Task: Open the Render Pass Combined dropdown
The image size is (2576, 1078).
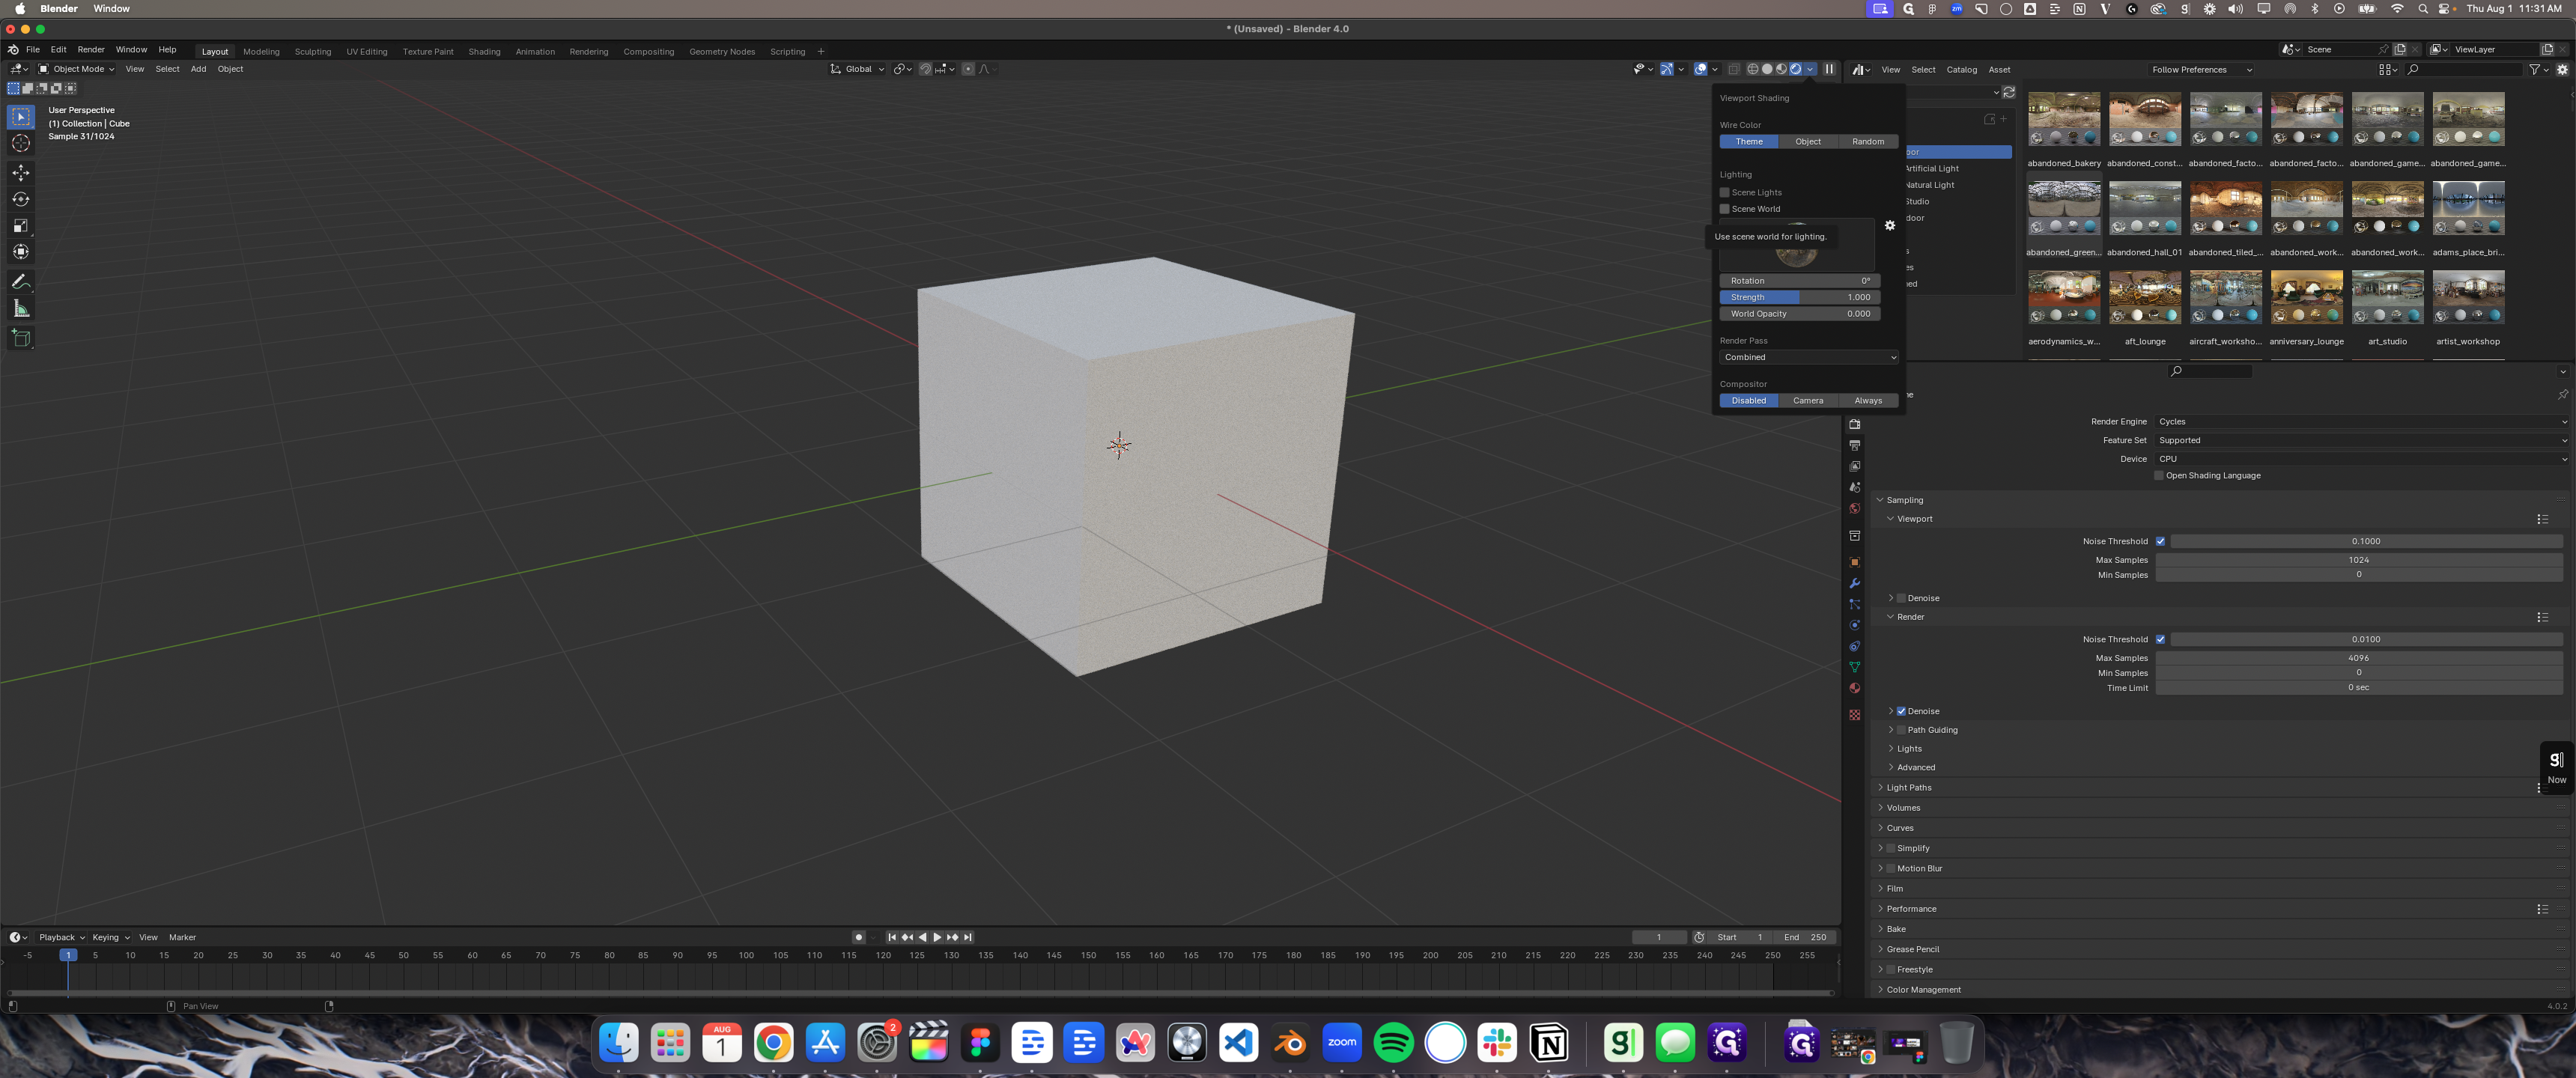Action: click(x=1808, y=357)
